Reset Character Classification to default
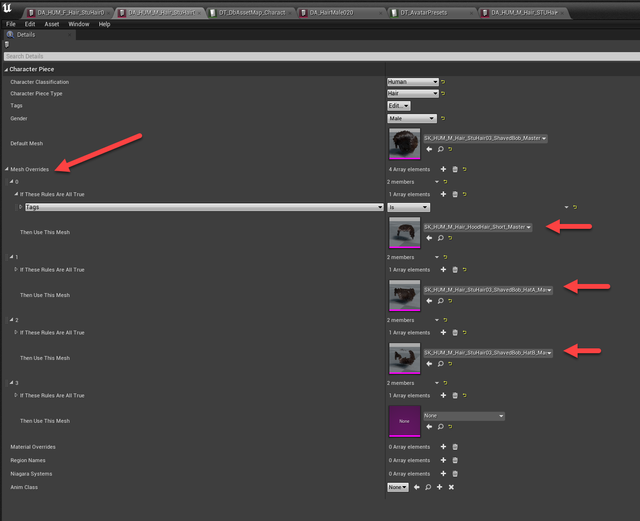640x521 pixels. point(443,82)
